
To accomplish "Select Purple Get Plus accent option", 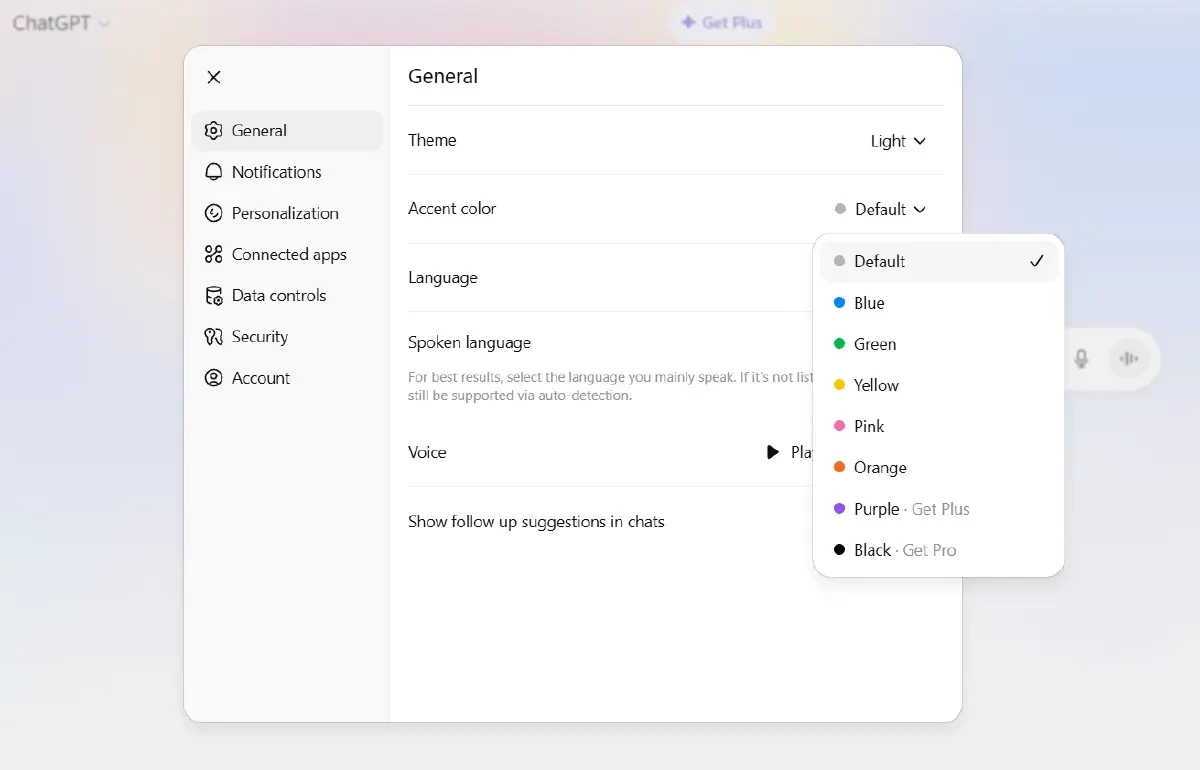I will (x=938, y=509).
